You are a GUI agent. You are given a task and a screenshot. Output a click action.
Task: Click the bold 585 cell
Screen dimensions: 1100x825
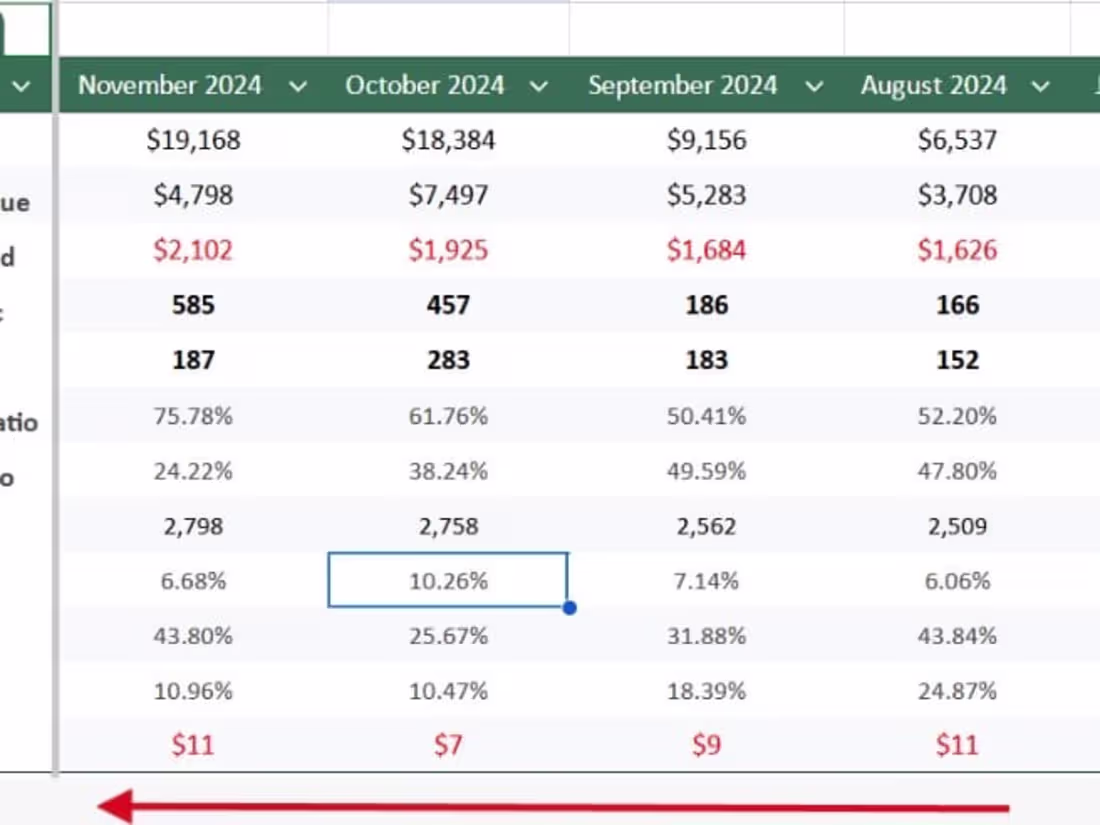tap(193, 305)
